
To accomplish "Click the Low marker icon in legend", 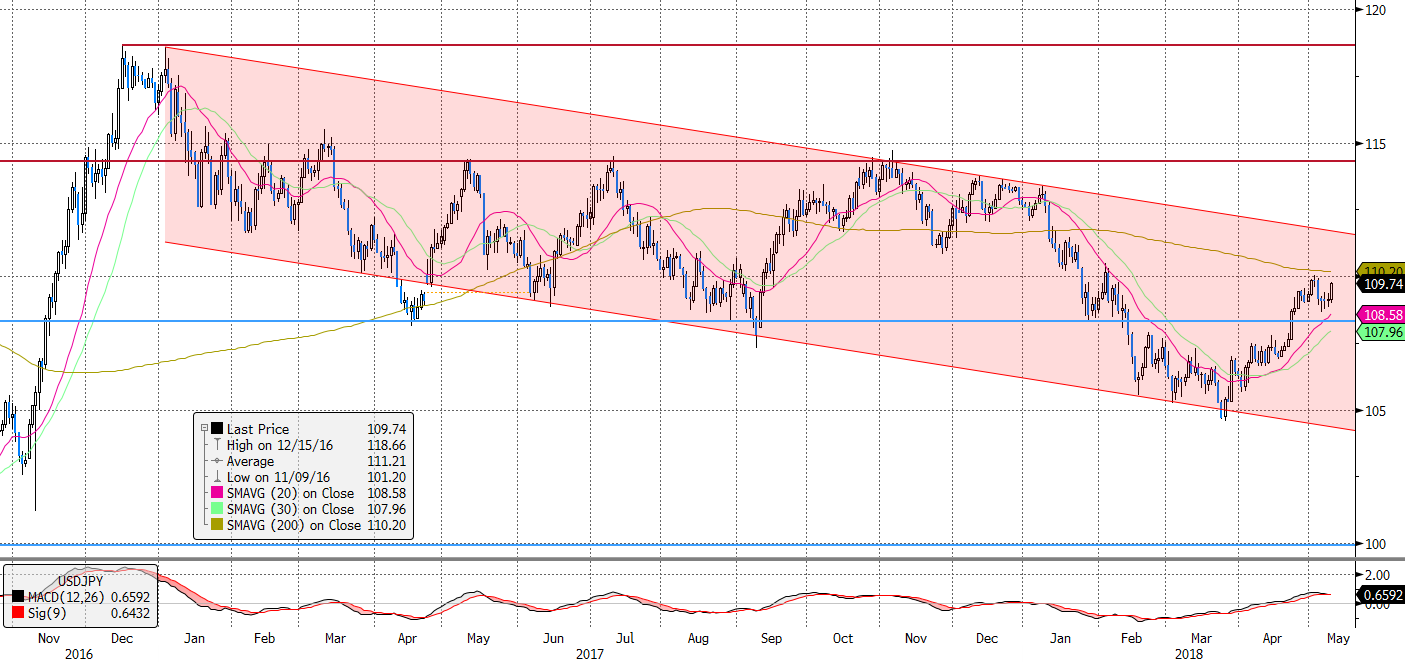I will (x=217, y=477).
